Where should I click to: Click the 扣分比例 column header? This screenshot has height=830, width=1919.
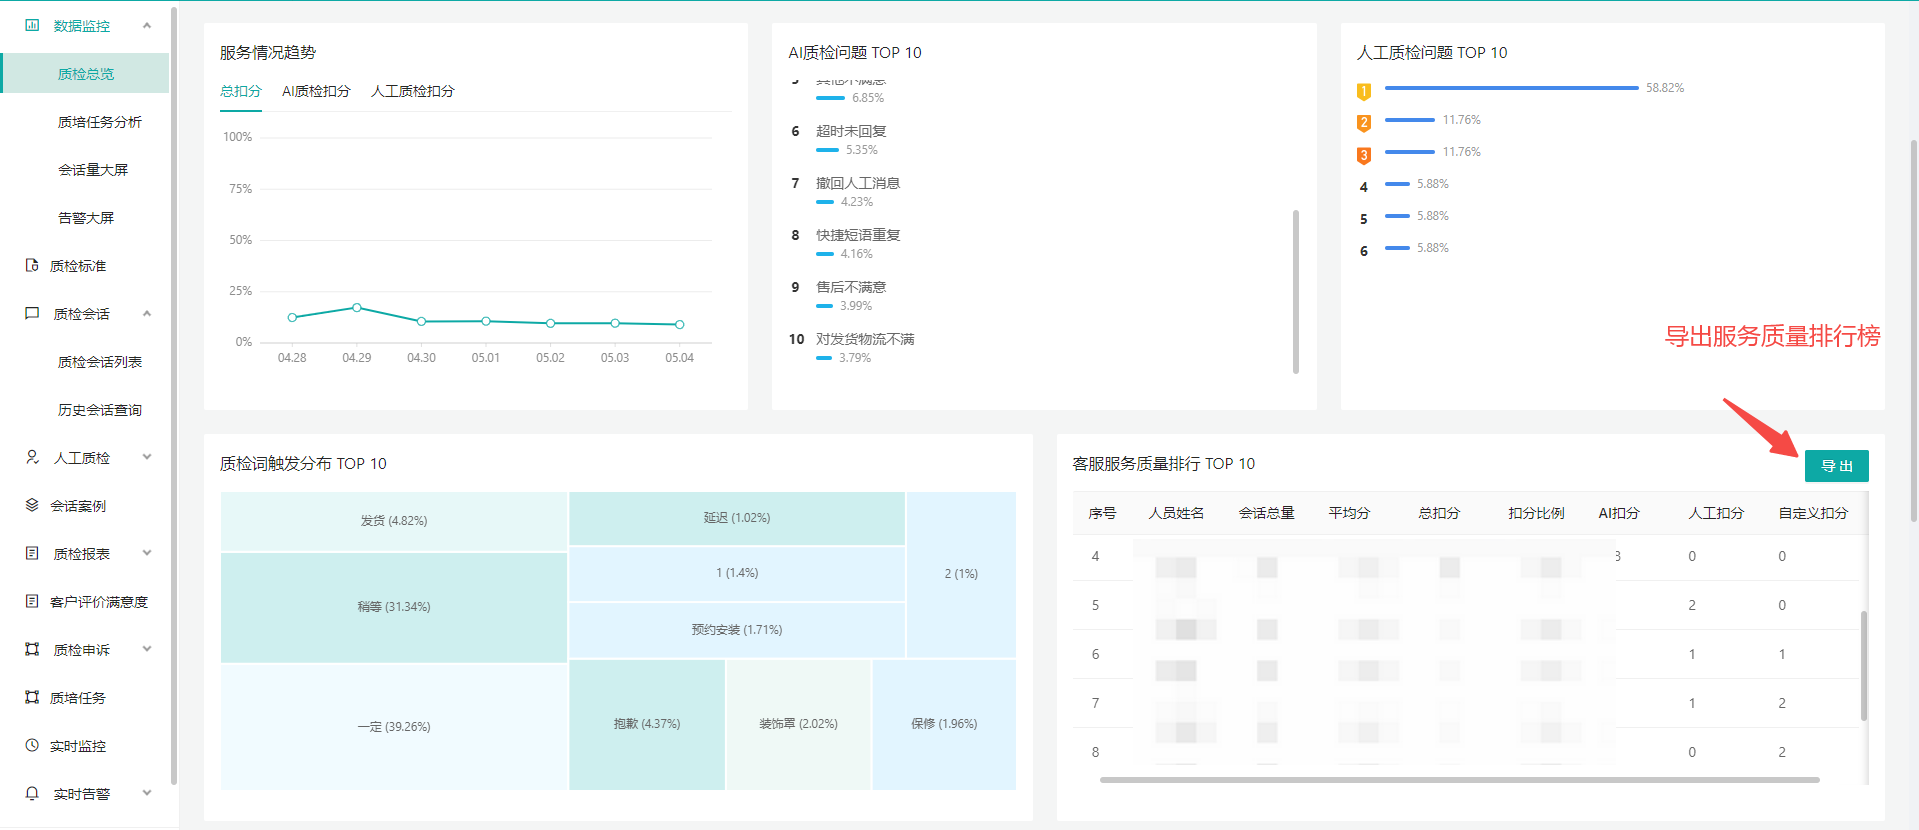click(1536, 513)
